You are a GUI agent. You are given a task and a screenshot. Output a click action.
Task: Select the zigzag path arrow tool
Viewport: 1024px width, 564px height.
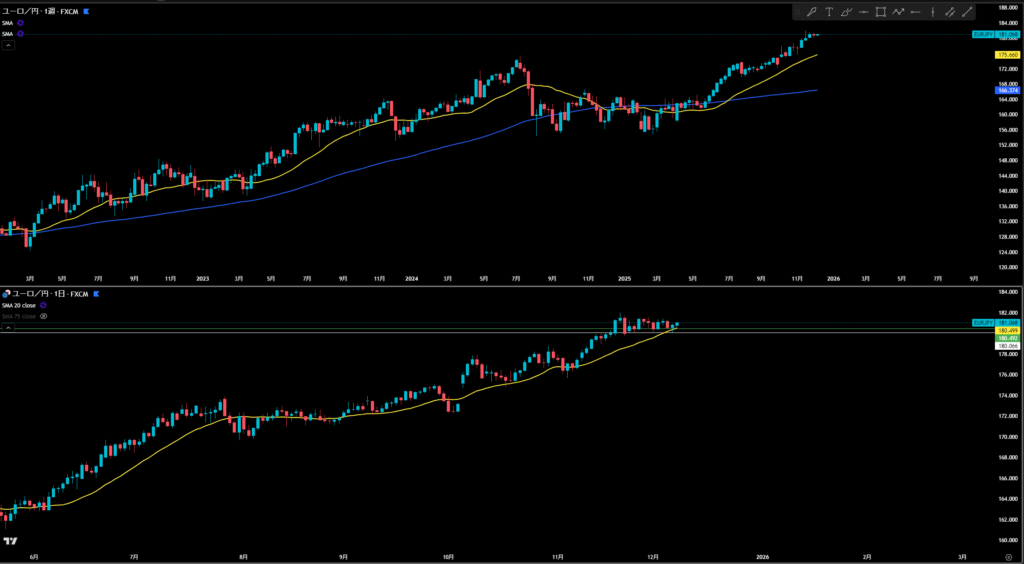[x=898, y=12]
